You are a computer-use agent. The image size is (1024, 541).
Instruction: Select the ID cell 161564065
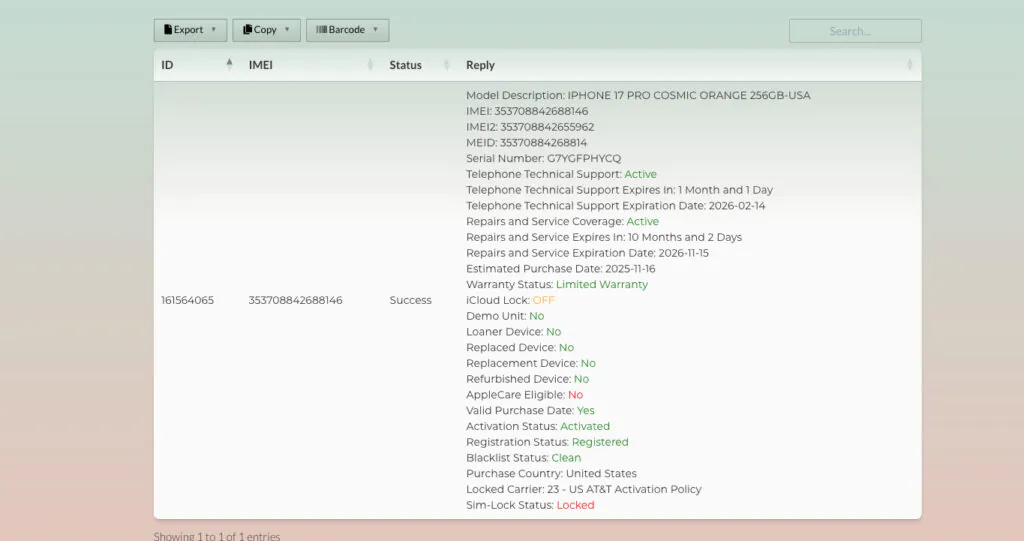click(x=187, y=301)
